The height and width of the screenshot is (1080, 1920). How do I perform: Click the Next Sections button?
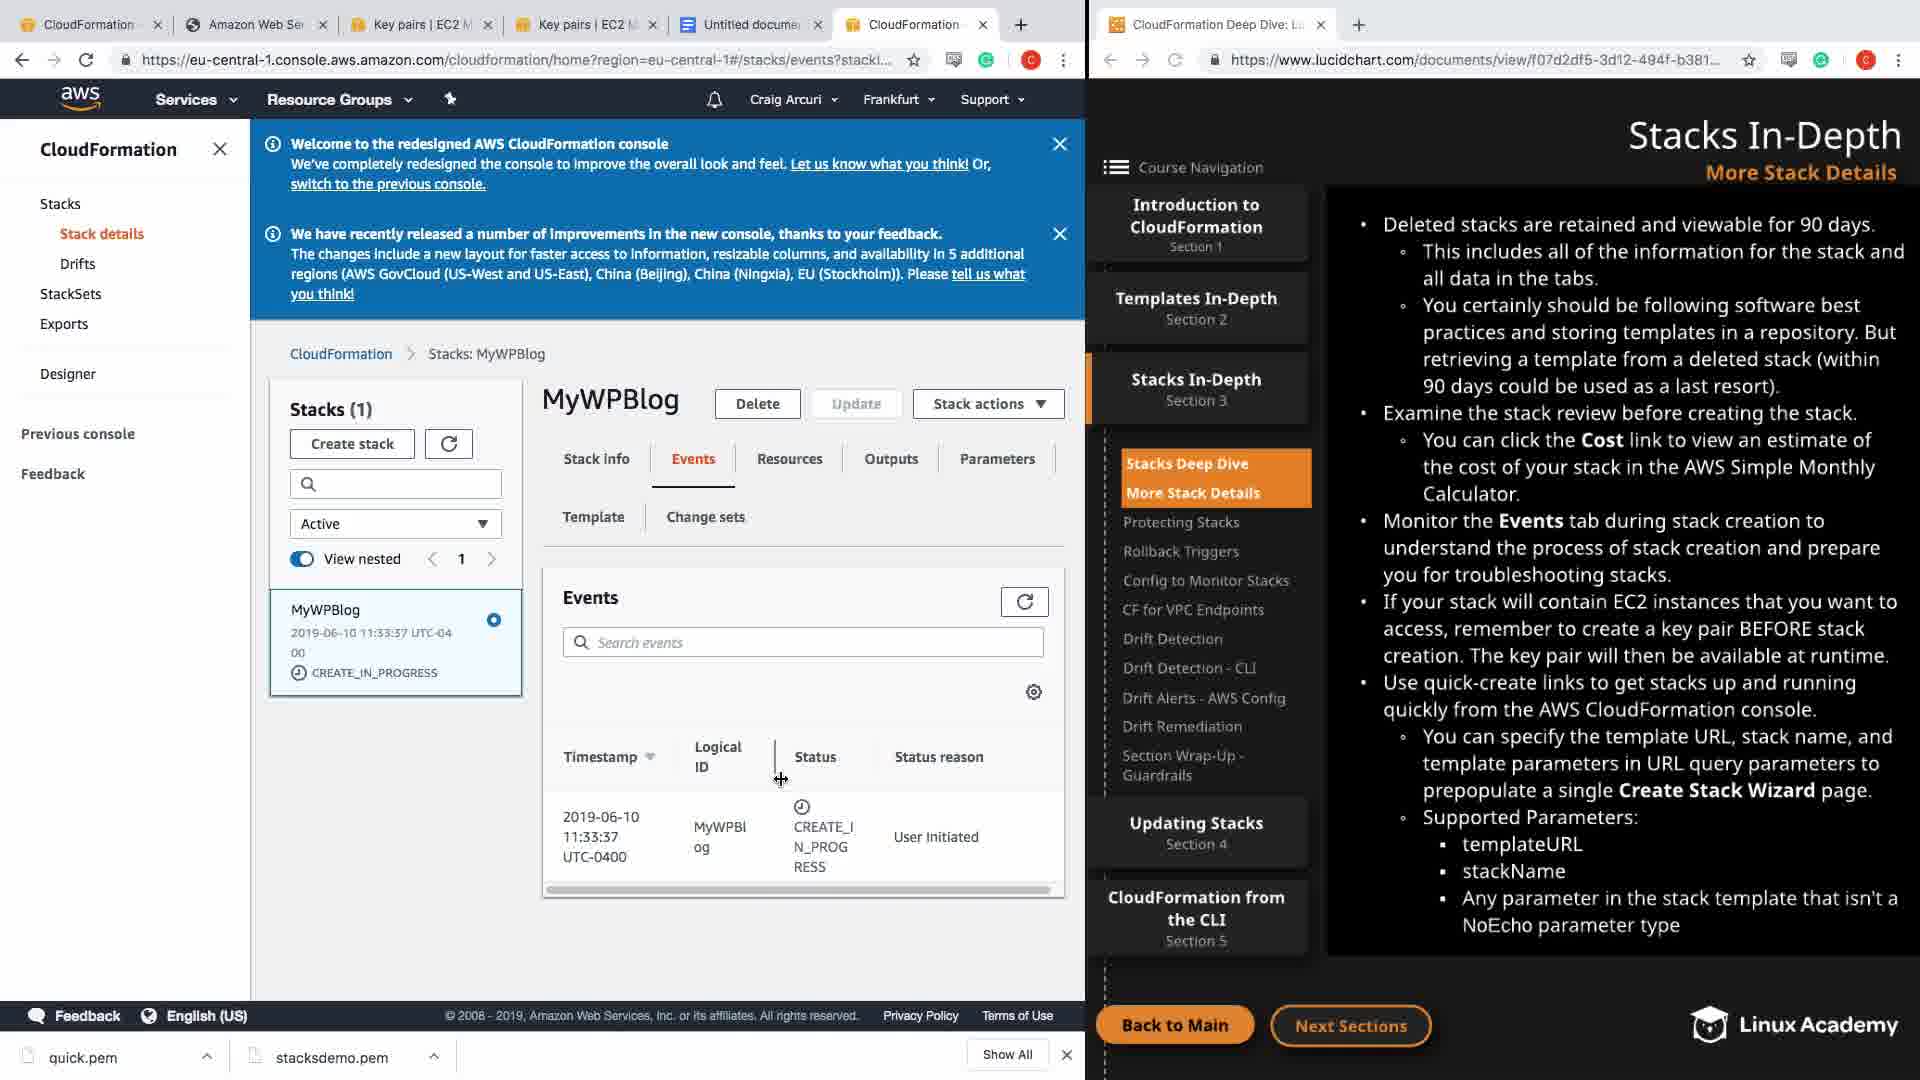coord(1350,1026)
